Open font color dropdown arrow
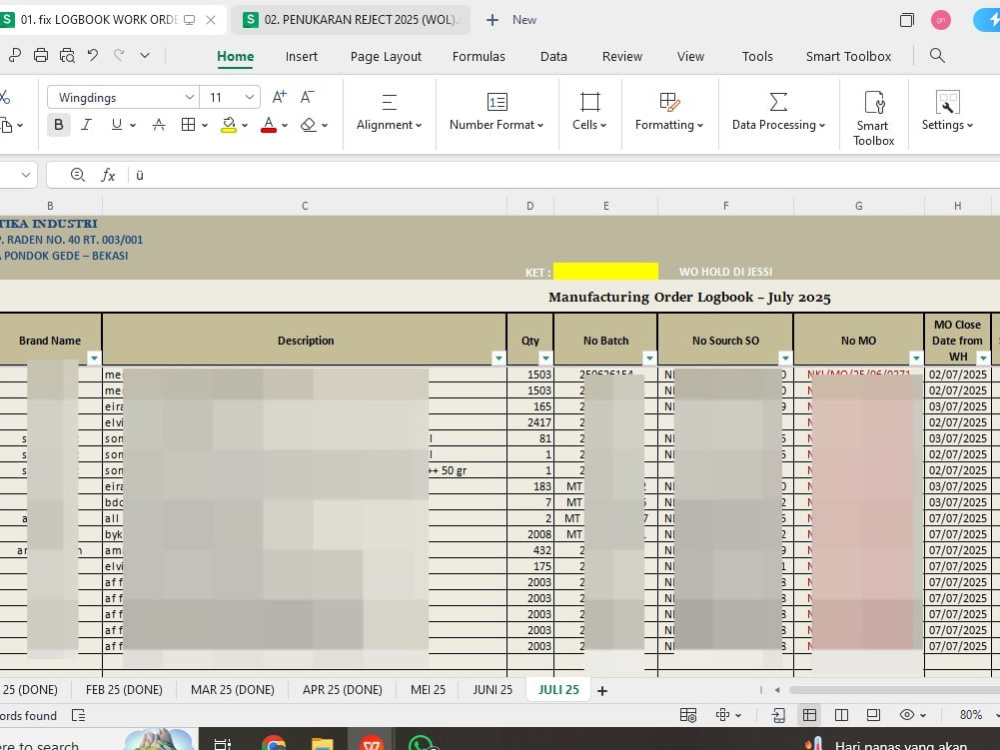Image resolution: width=1000 pixels, height=750 pixels. pos(285,125)
